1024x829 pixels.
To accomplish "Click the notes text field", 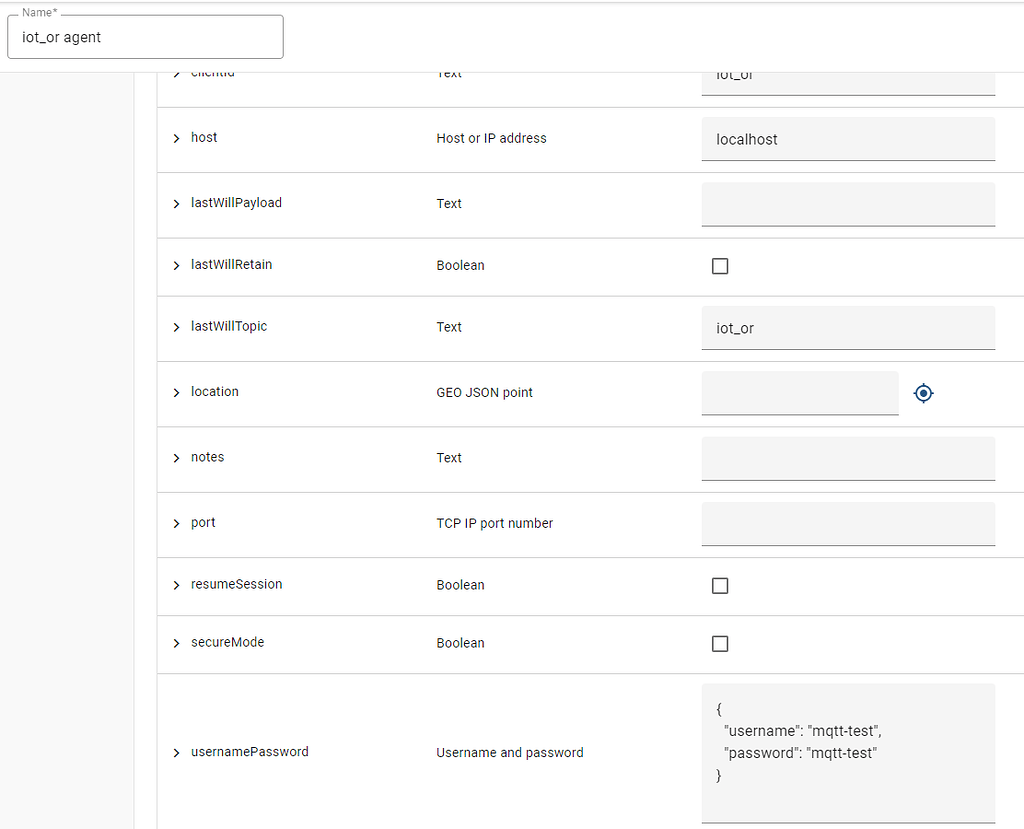I will click(848, 458).
